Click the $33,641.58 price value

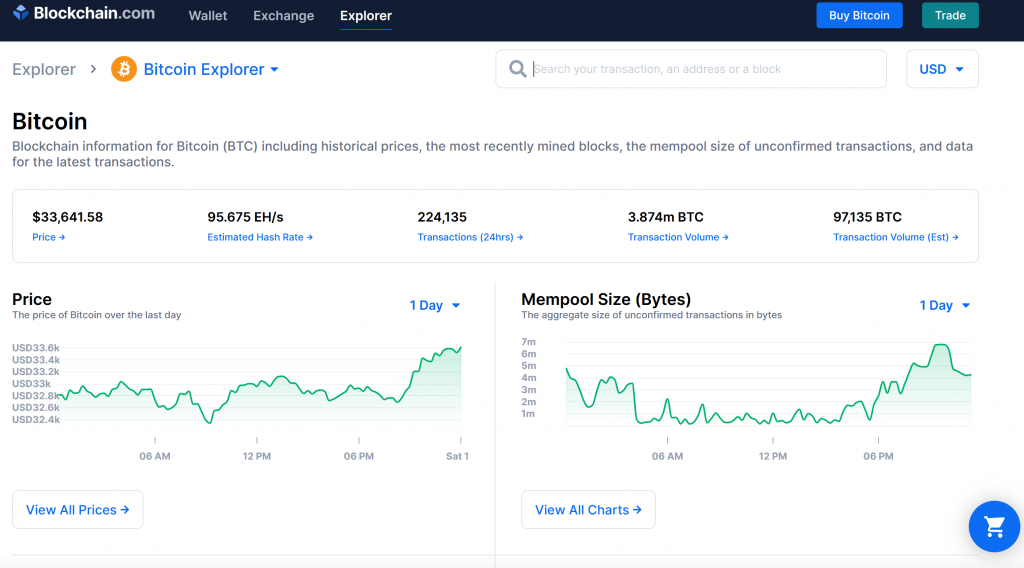point(67,217)
